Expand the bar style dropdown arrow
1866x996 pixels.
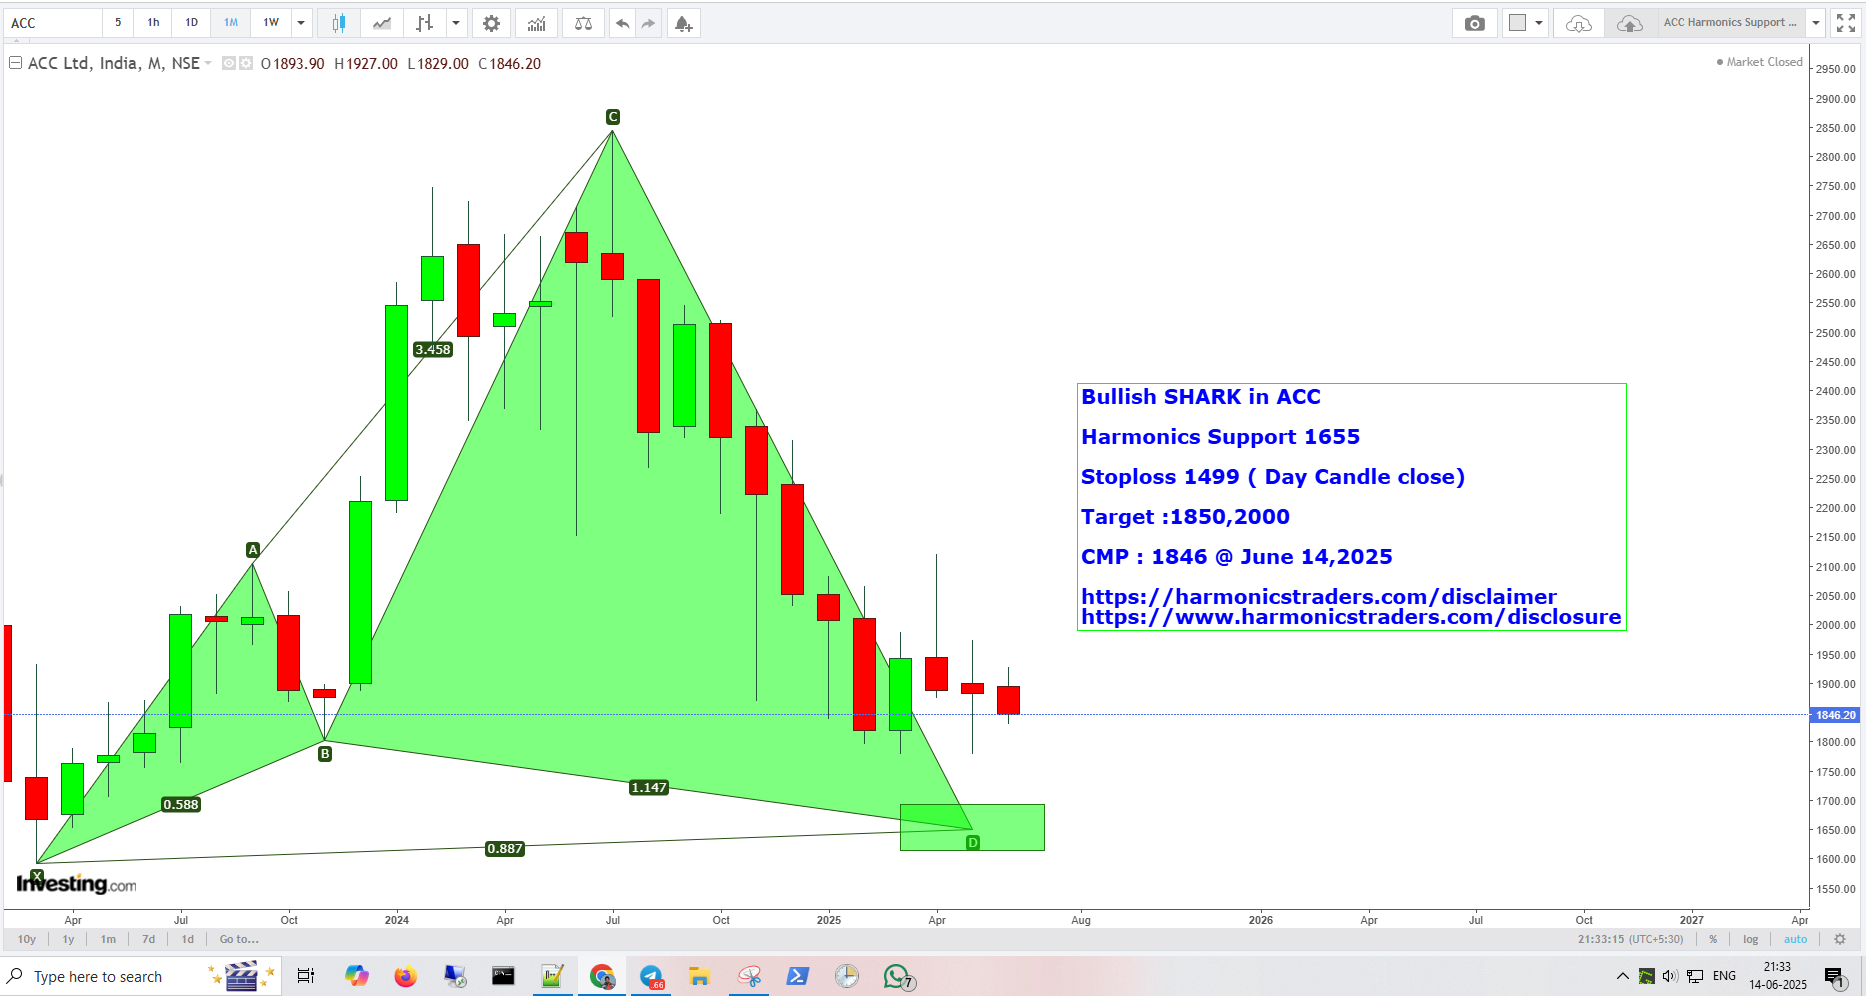[456, 22]
